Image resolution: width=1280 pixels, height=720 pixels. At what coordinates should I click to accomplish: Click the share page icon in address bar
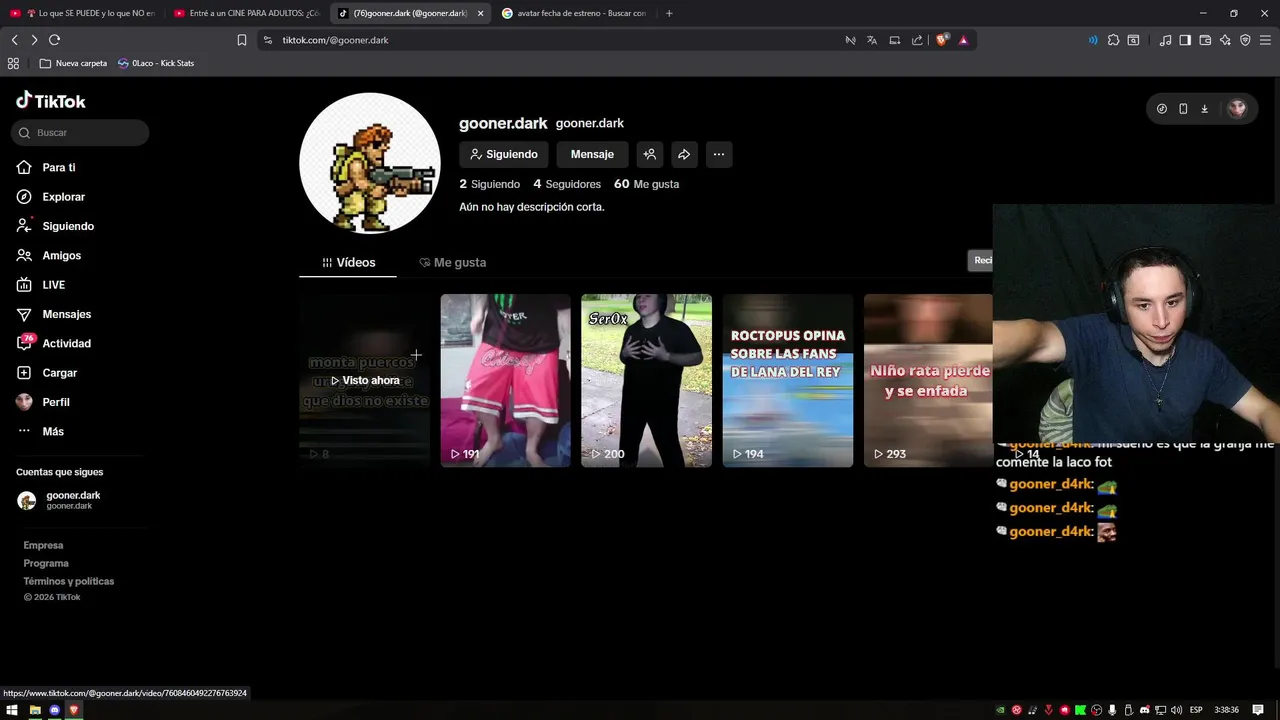[x=917, y=40]
